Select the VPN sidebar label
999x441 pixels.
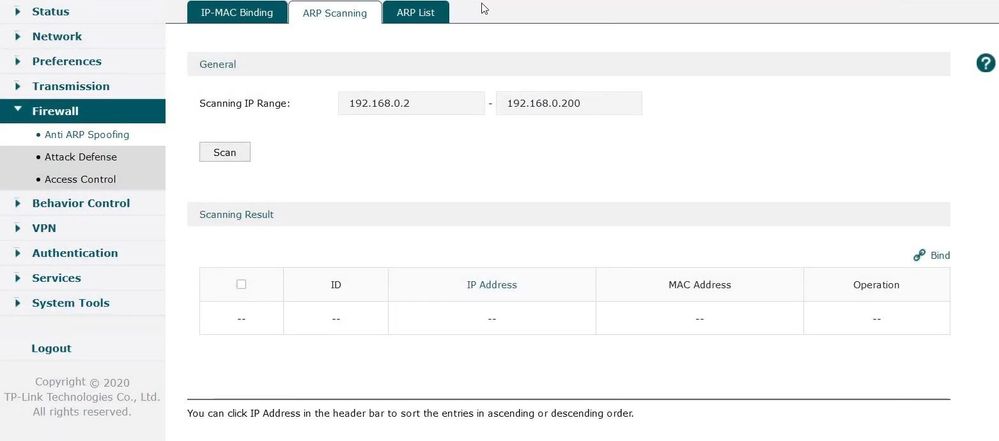click(44, 228)
